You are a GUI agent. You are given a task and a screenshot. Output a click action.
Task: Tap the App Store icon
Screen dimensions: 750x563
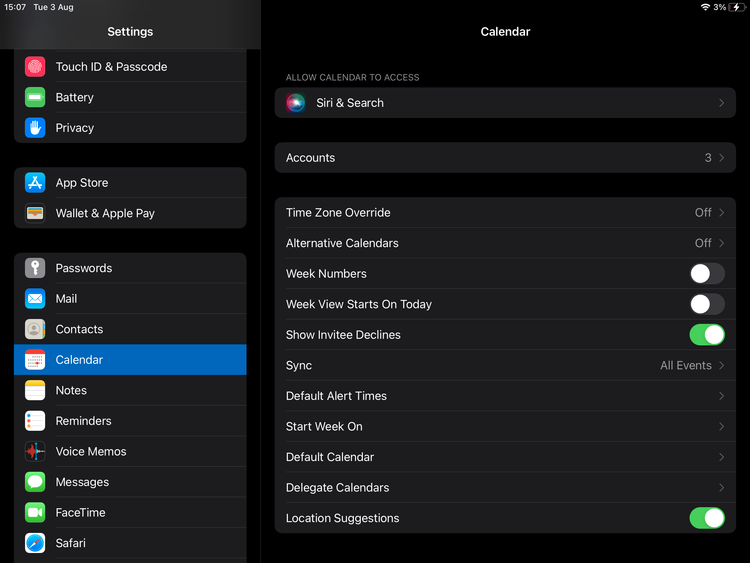pos(35,183)
